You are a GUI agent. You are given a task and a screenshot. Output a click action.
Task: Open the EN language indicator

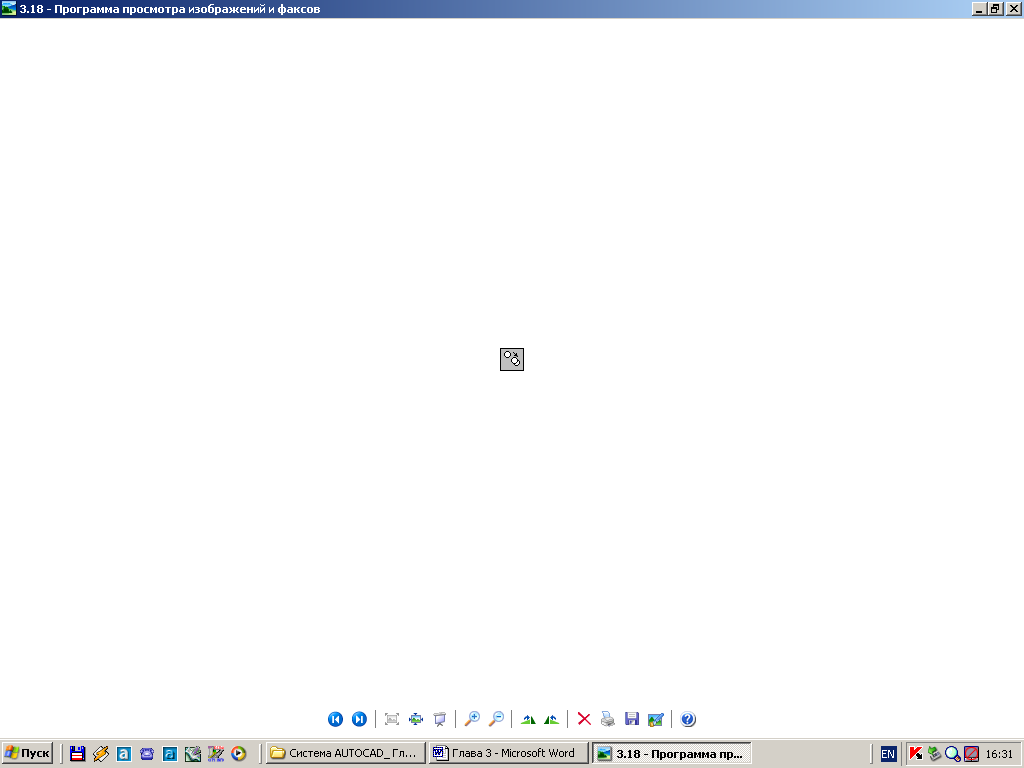tap(888, 754)
